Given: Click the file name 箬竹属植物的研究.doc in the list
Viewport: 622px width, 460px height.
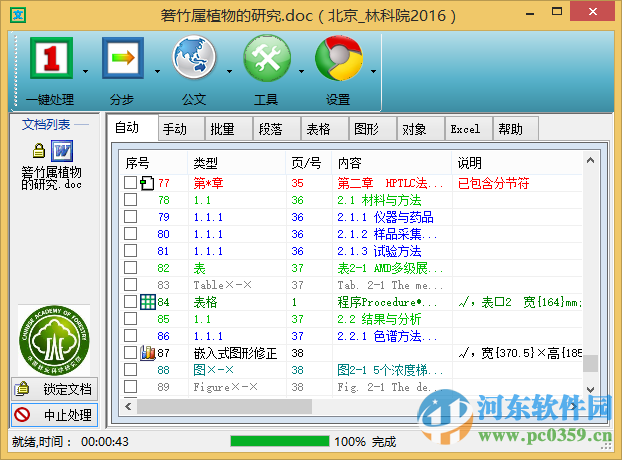Looking at the screenshot, I should 52,178.
